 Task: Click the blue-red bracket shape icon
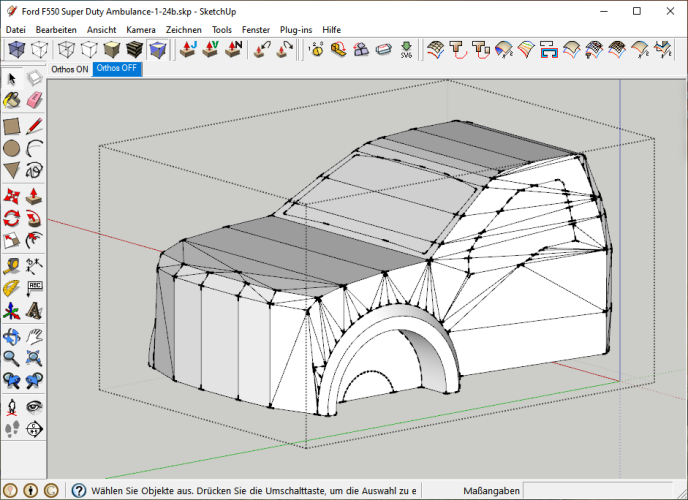pyautogui.click(x=548, y=50)
